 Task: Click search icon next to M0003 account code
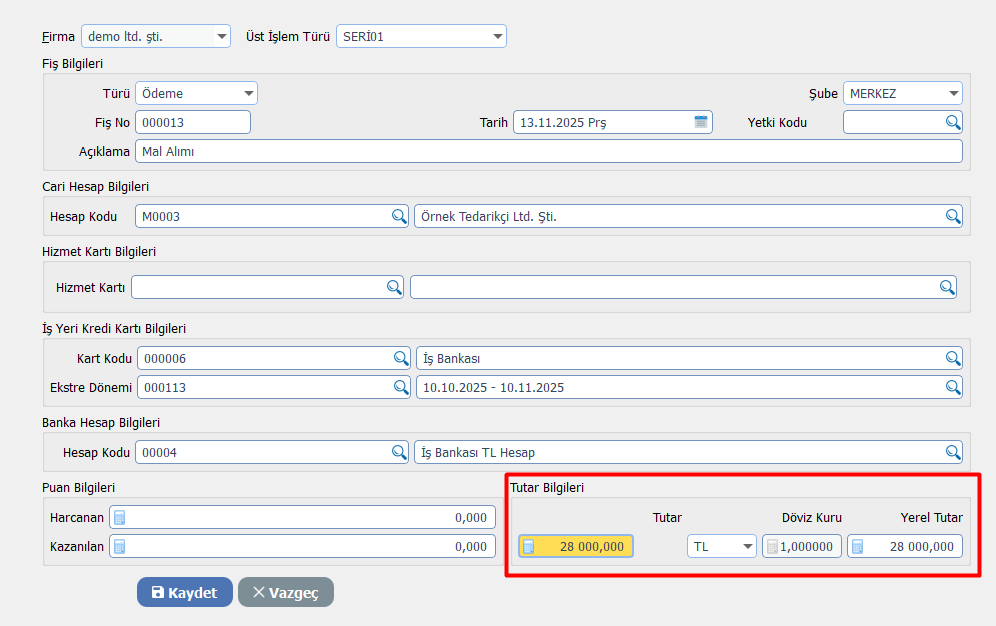398,216
